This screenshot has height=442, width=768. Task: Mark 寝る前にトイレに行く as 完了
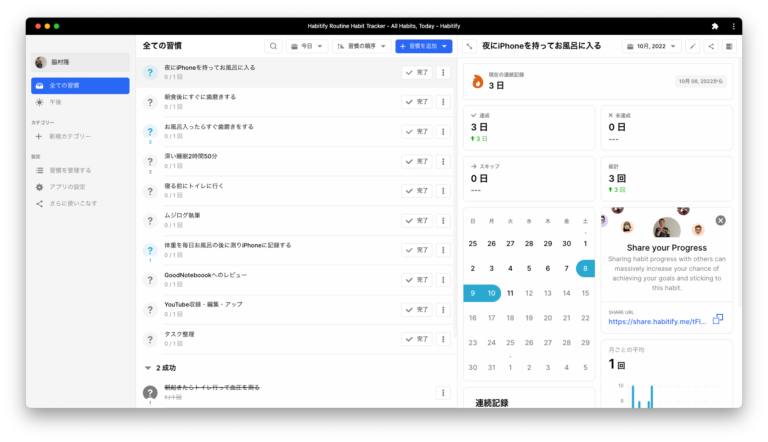(x=416, y=190)
